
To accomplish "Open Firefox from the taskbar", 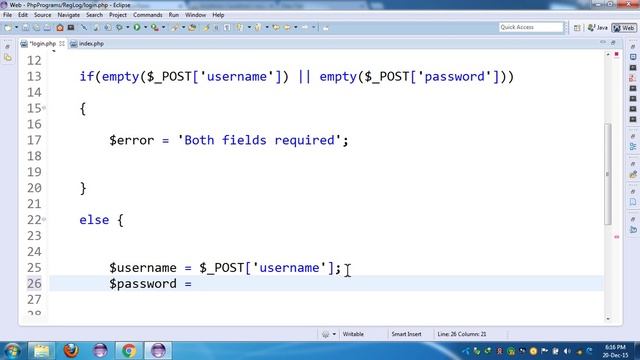I will click(x=71, y=351).
